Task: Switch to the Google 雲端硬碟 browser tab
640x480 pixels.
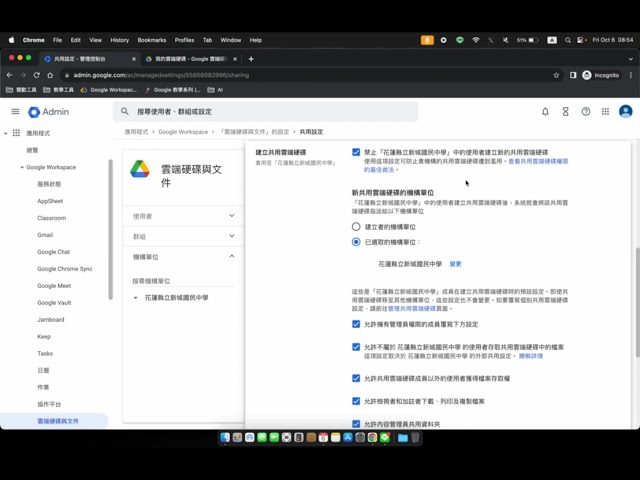Action: [191, 59]
